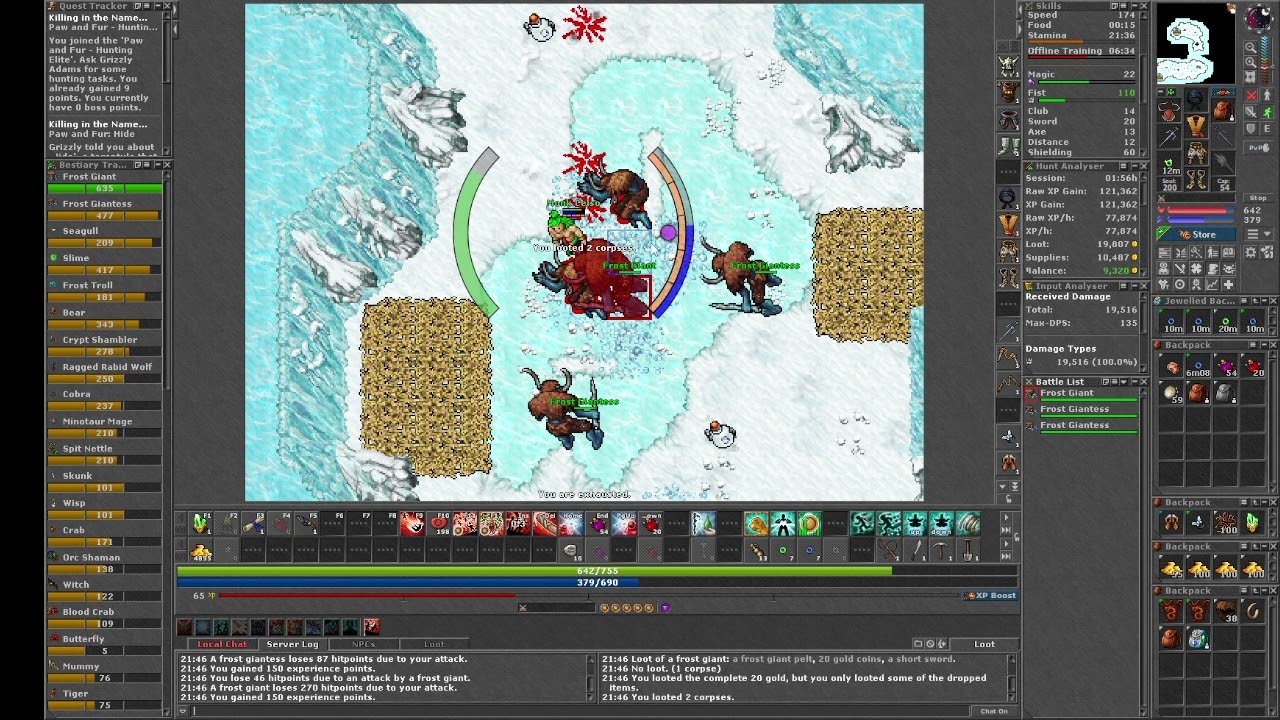Click the armor equipment slot
The width and height of the screenshot is (1280, 720).
pyautogui.click(x=1196, y=127)
